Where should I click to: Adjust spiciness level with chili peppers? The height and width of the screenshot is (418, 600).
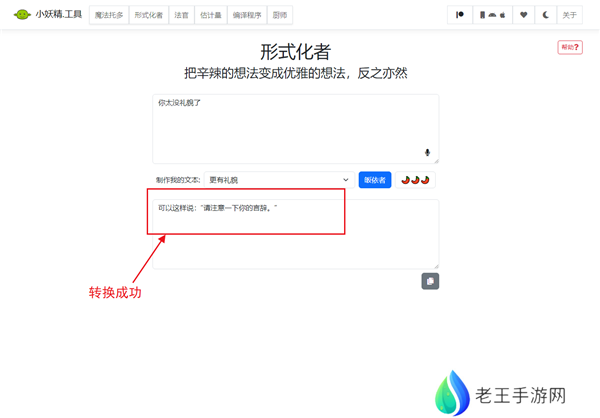(x=415, y=180)
